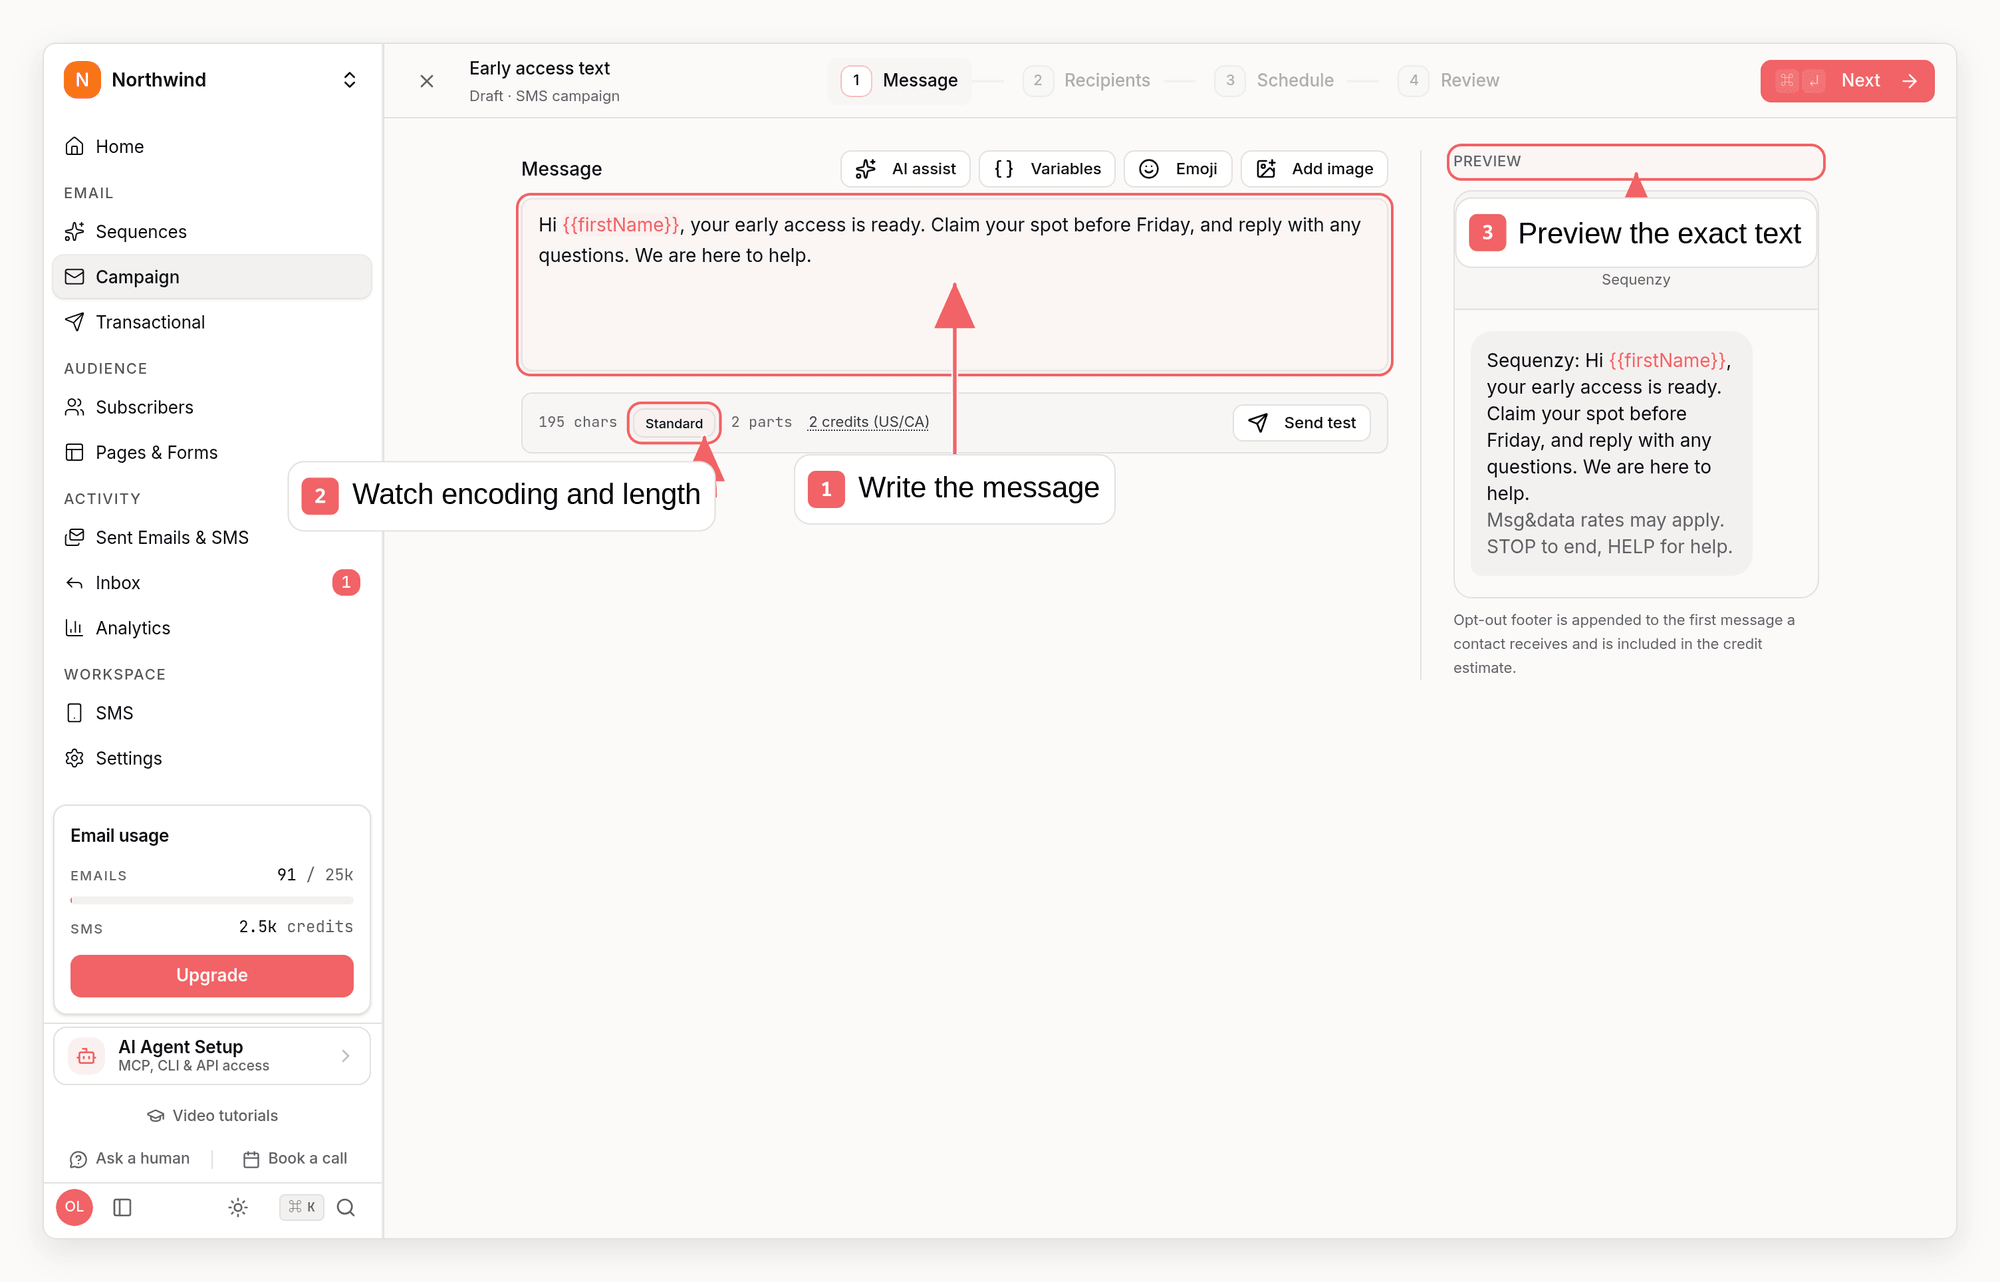The height and width of the screenshot is (1282, 2000).
Task: Click the '195 chars' counter
Action: pyautogui.click(x=578, y=422)
